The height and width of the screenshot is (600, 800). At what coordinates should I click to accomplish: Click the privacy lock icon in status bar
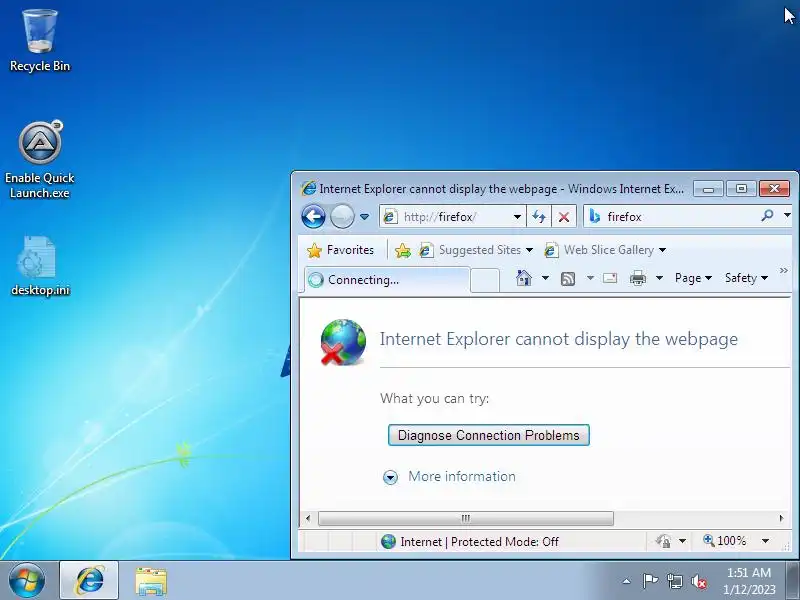click(x=663, y=541)
